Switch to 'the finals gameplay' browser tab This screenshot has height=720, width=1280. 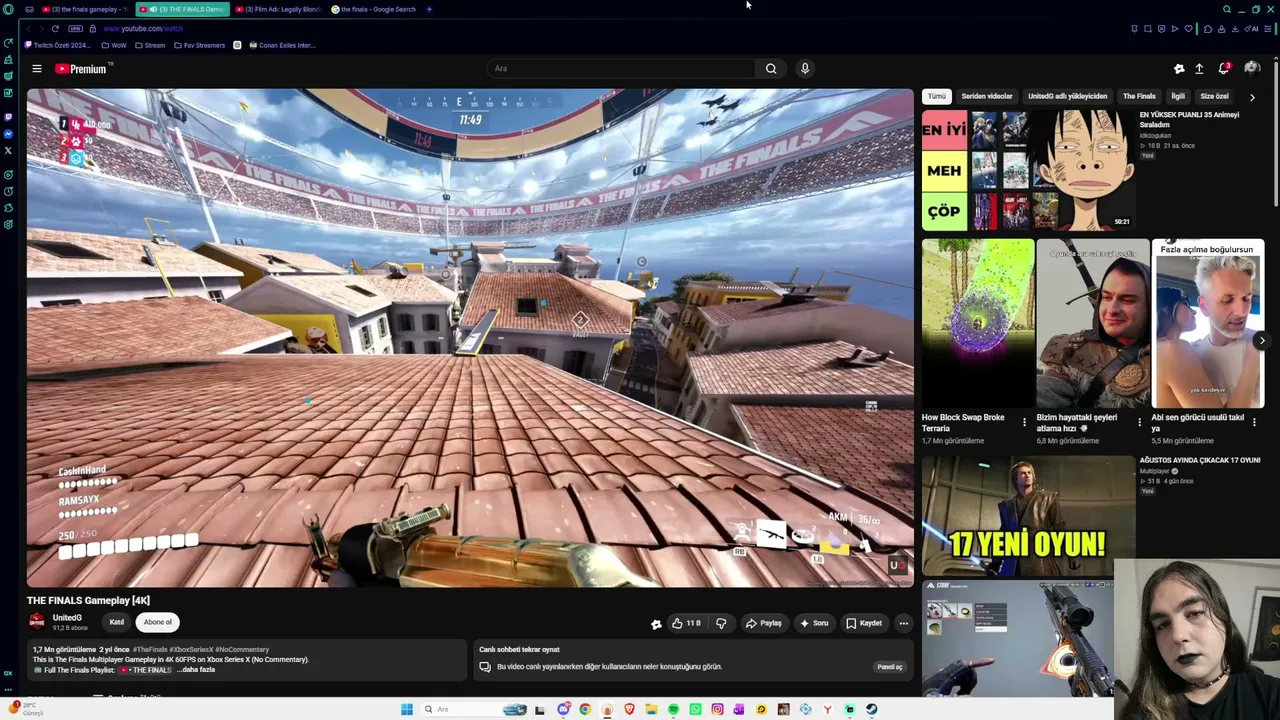click(85, 9)
